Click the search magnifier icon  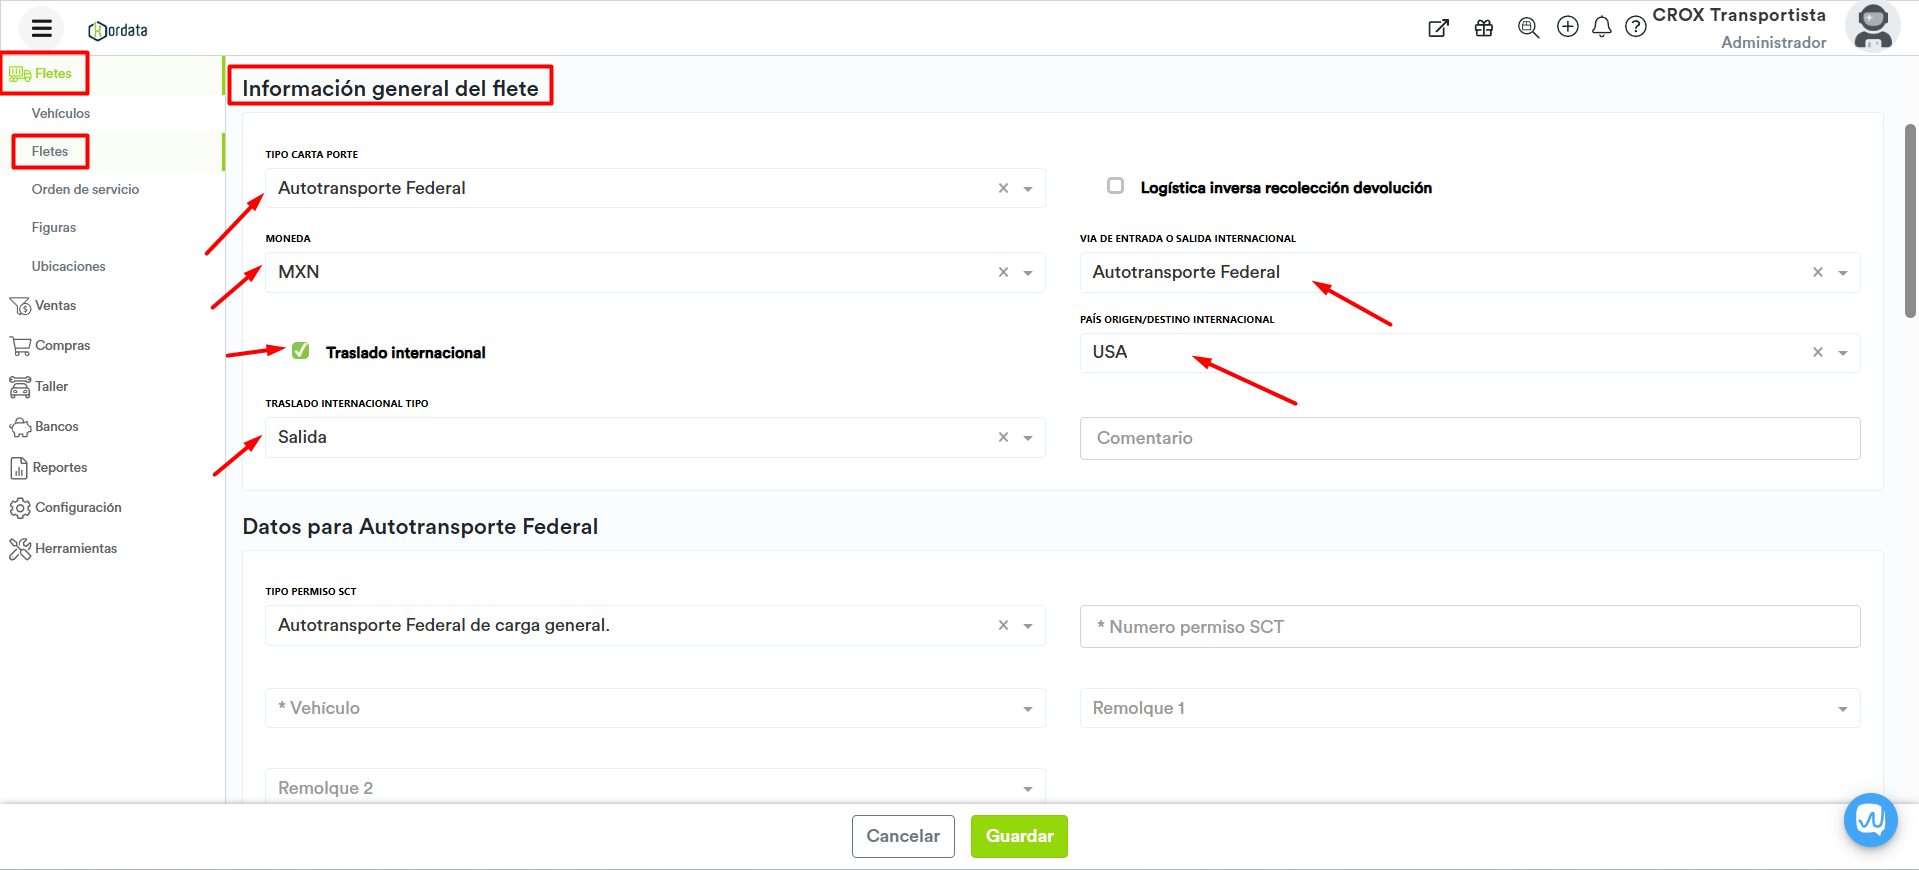1527,28
